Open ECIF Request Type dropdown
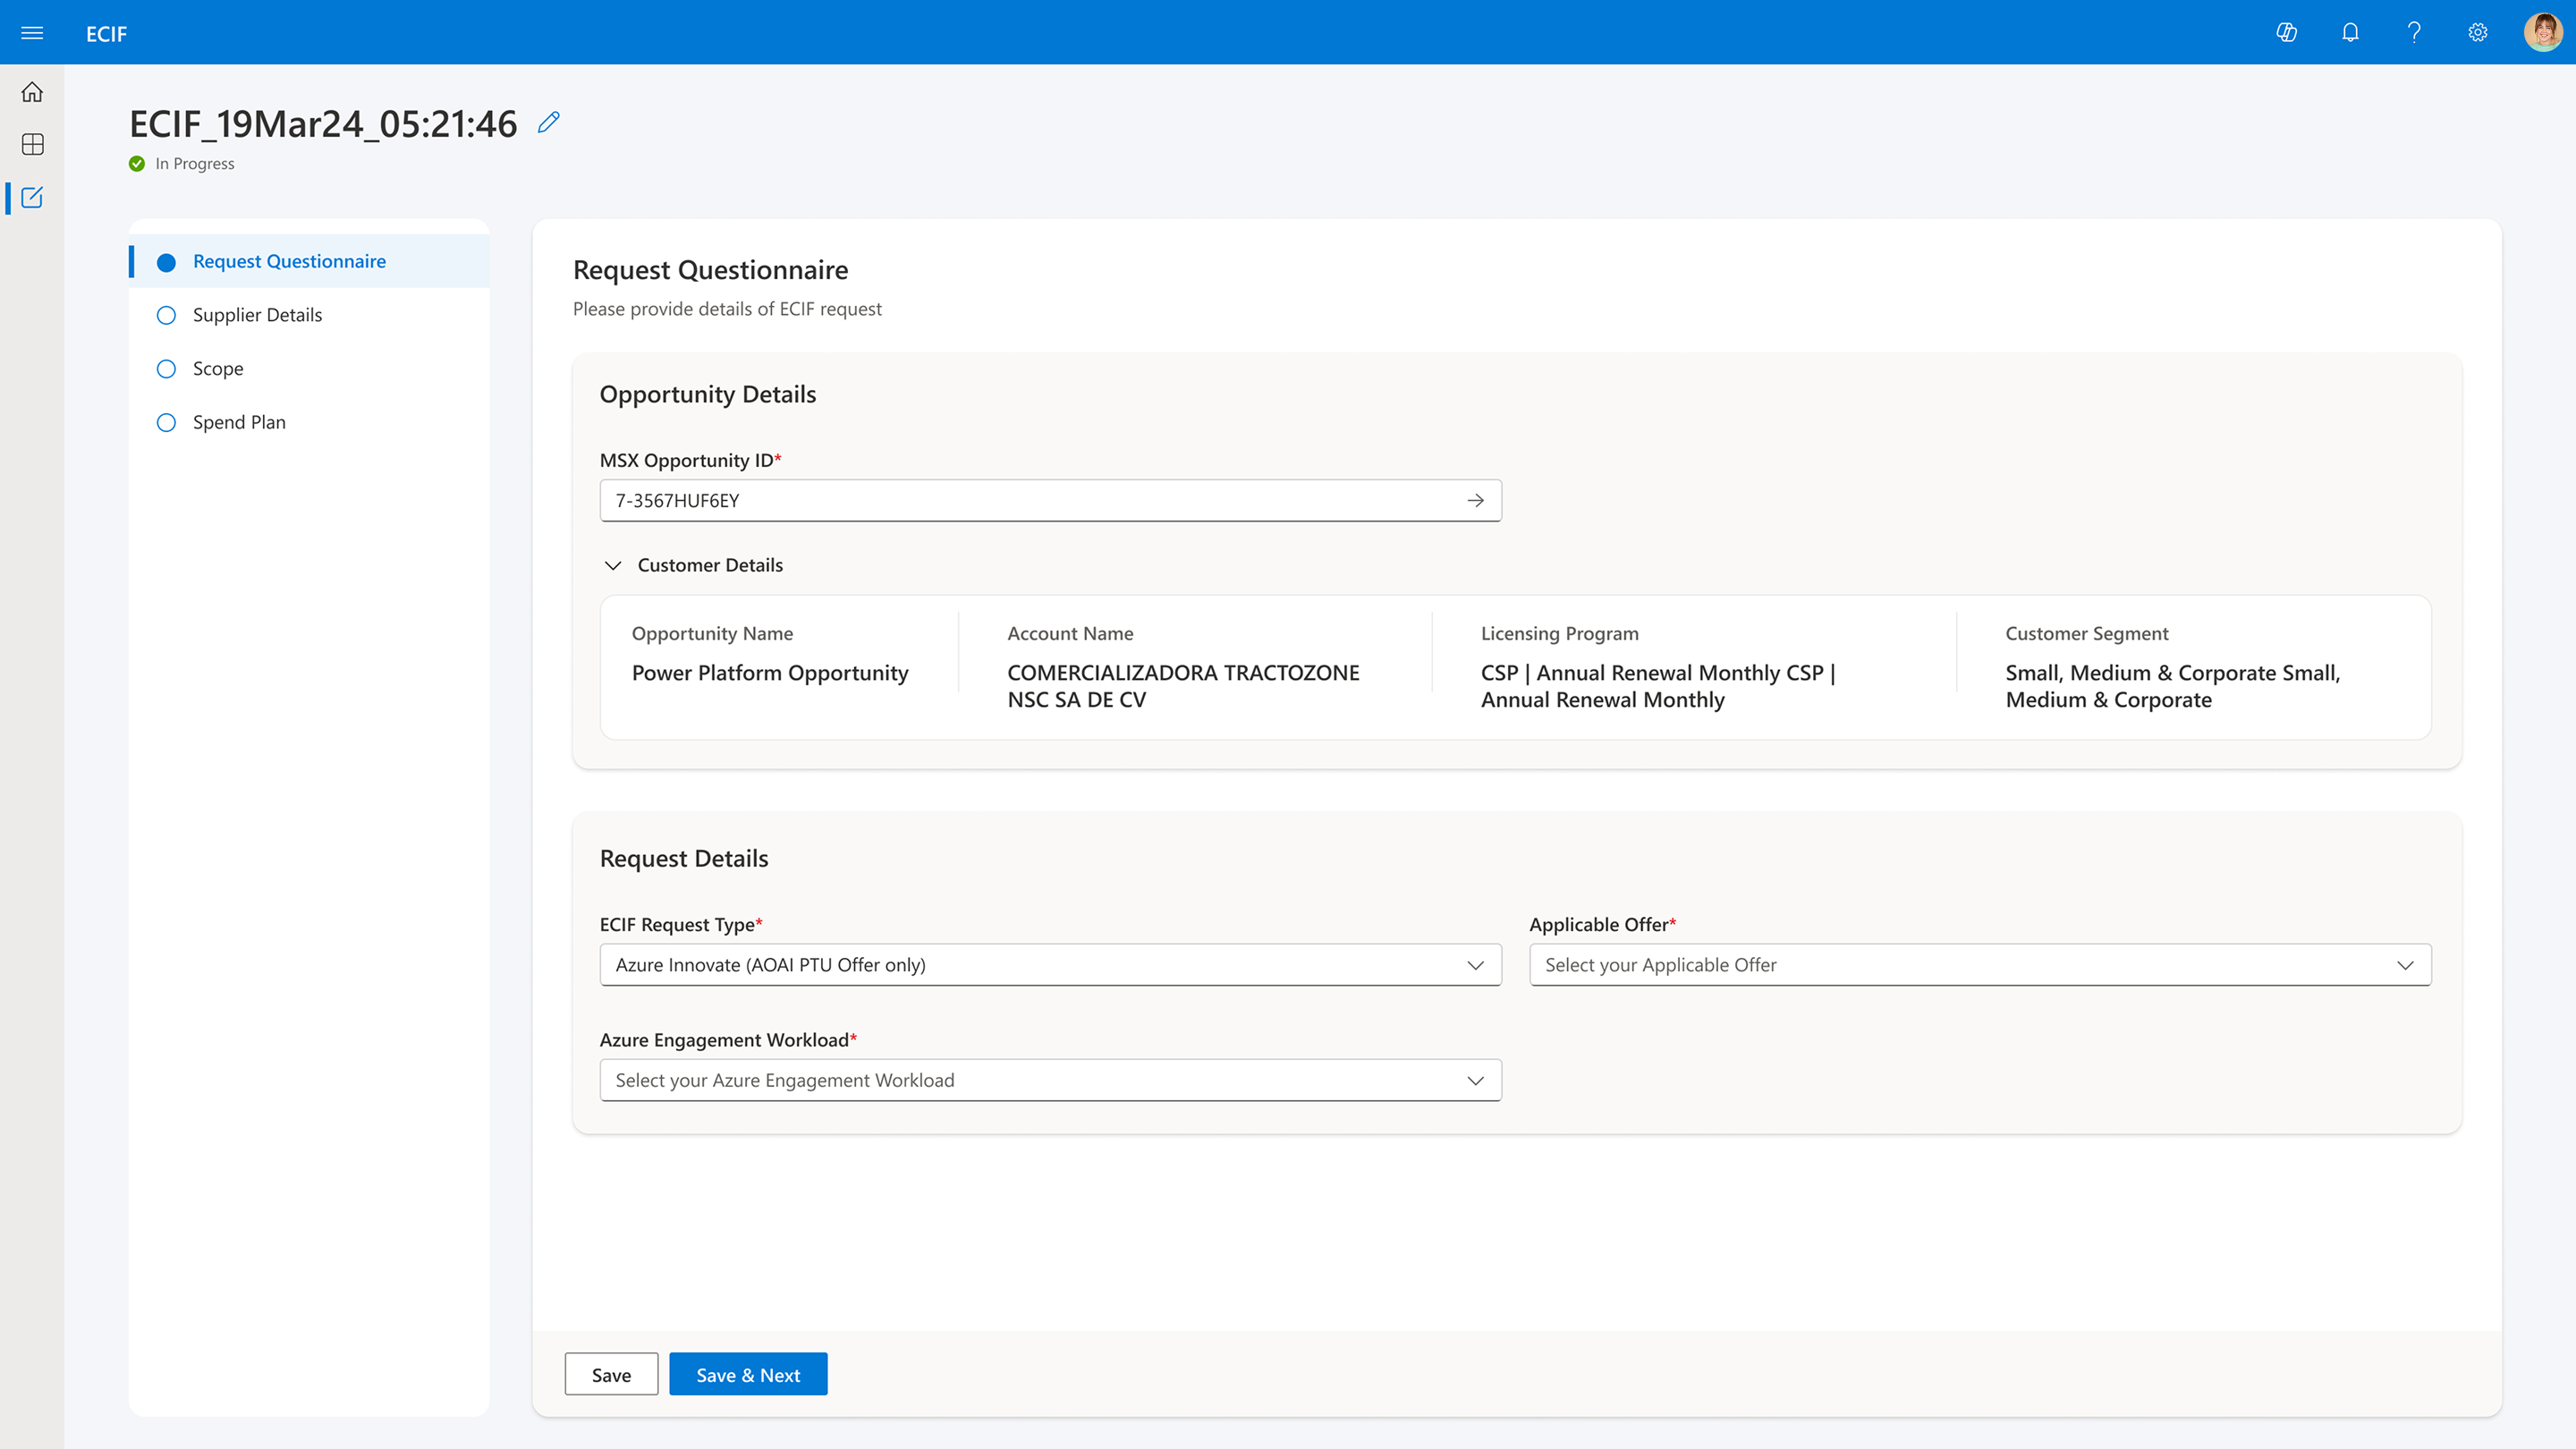2576x1449 pixels. coord(1050,965)
